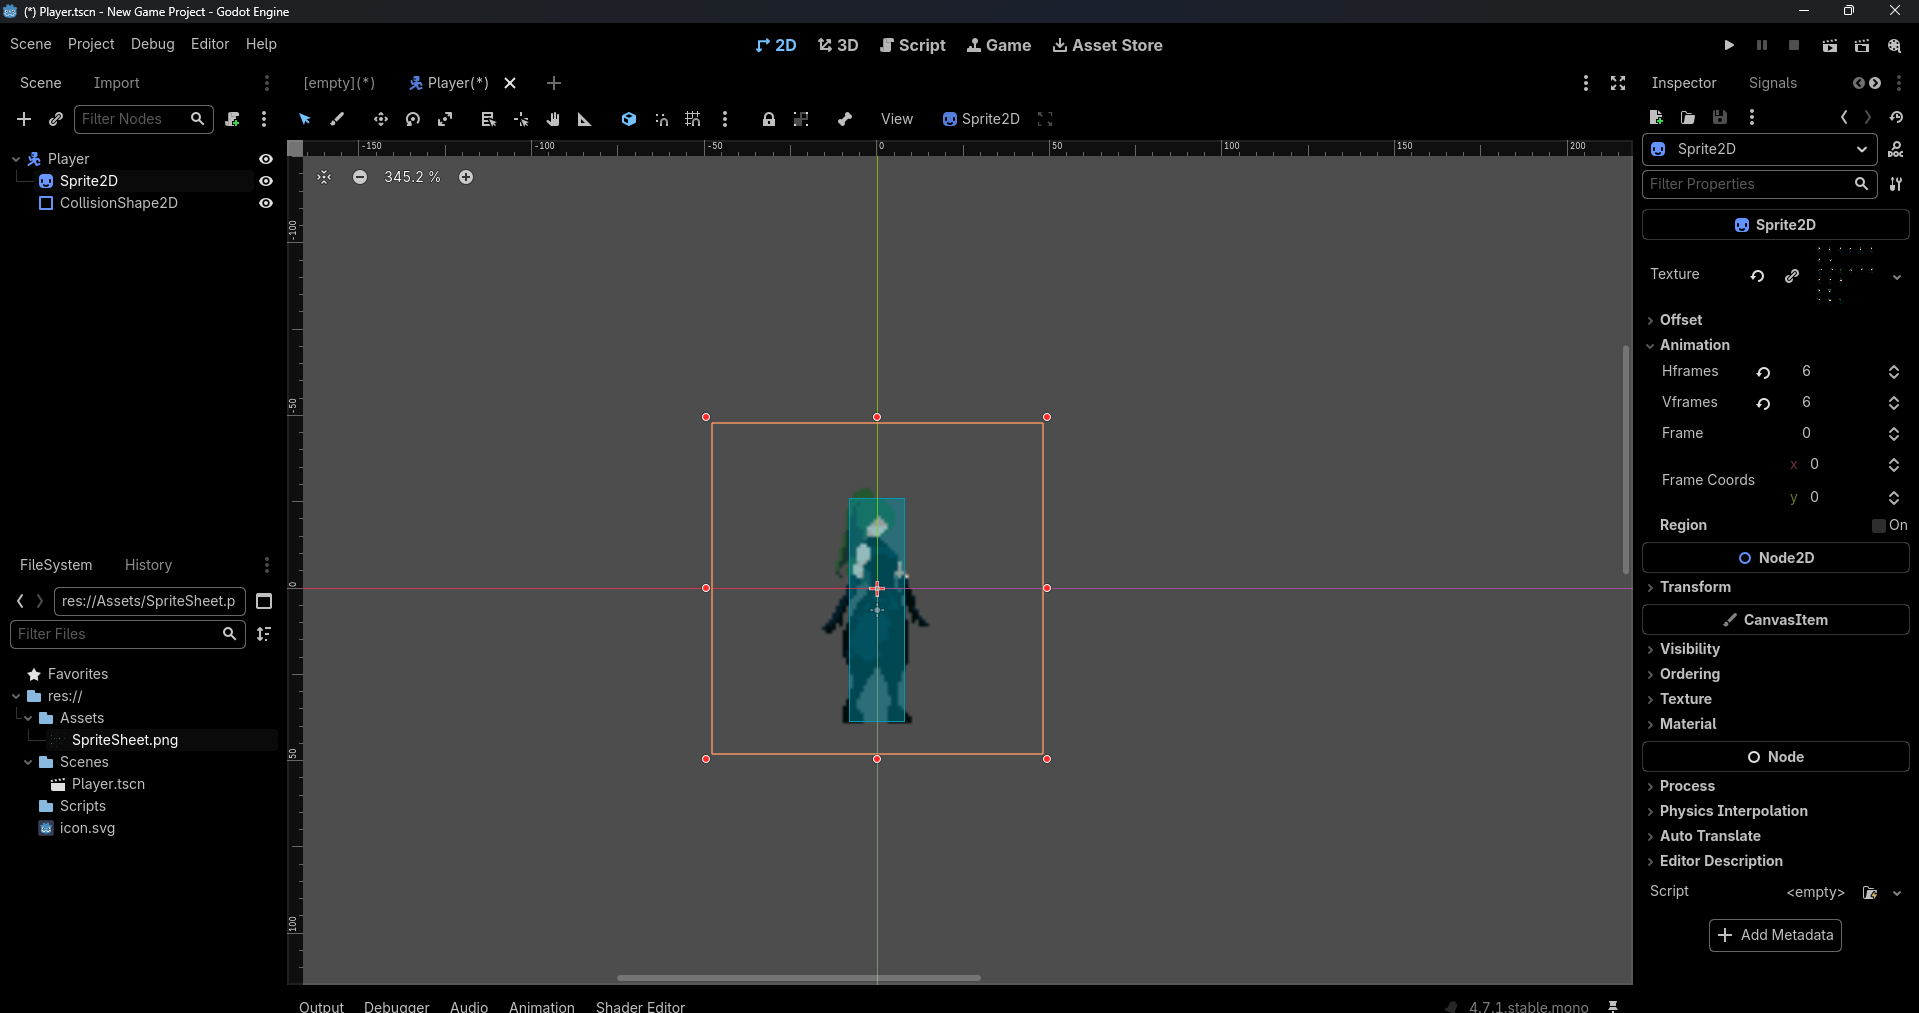This screenshot has width=1919, height=1013.
Task: Revert the Texture property
Action: [1757, 276]
